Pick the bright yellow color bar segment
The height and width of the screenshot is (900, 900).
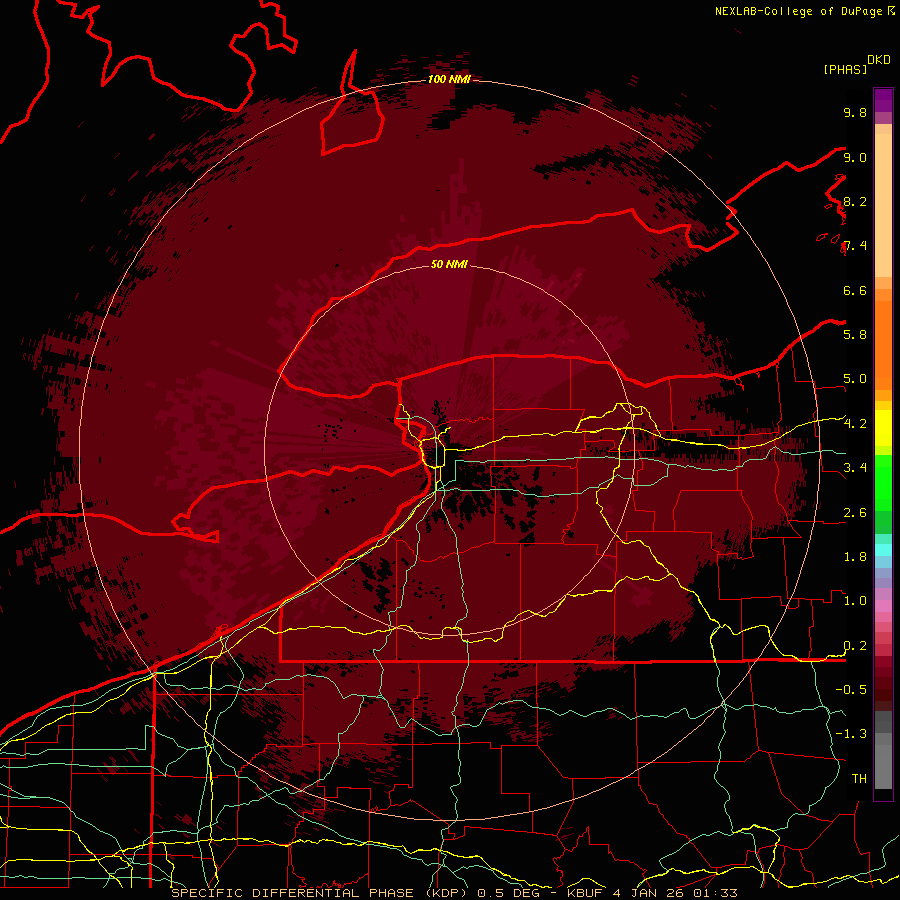[883, 428]
